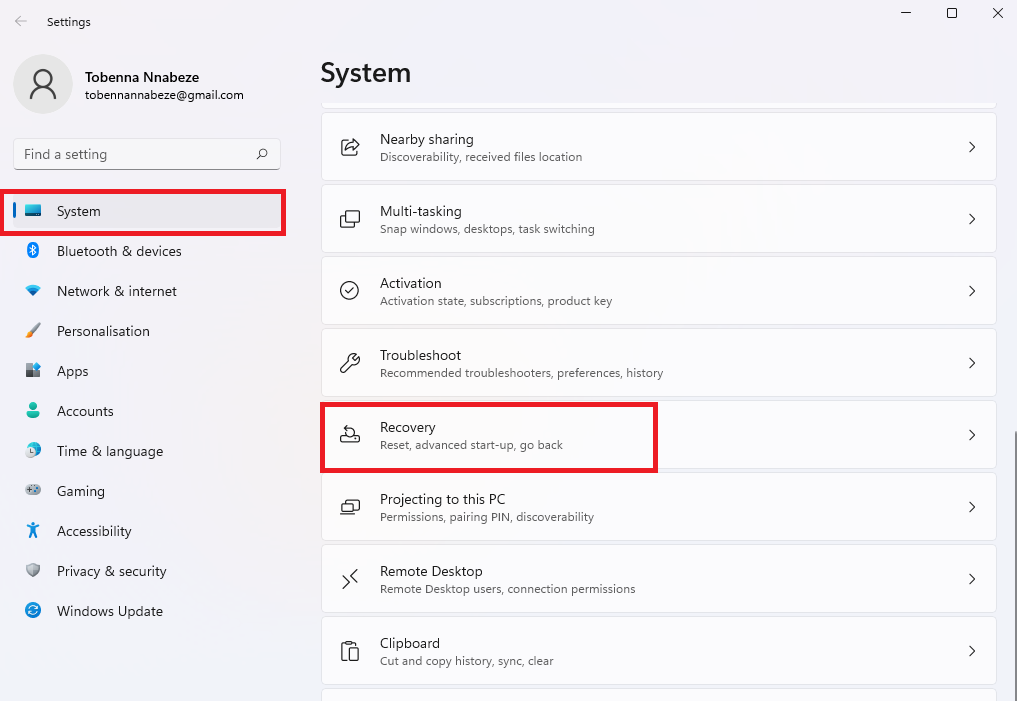This screenshot has height=701, width=1017.
Task: Click the Recovery icon
Action: (350, 435)
